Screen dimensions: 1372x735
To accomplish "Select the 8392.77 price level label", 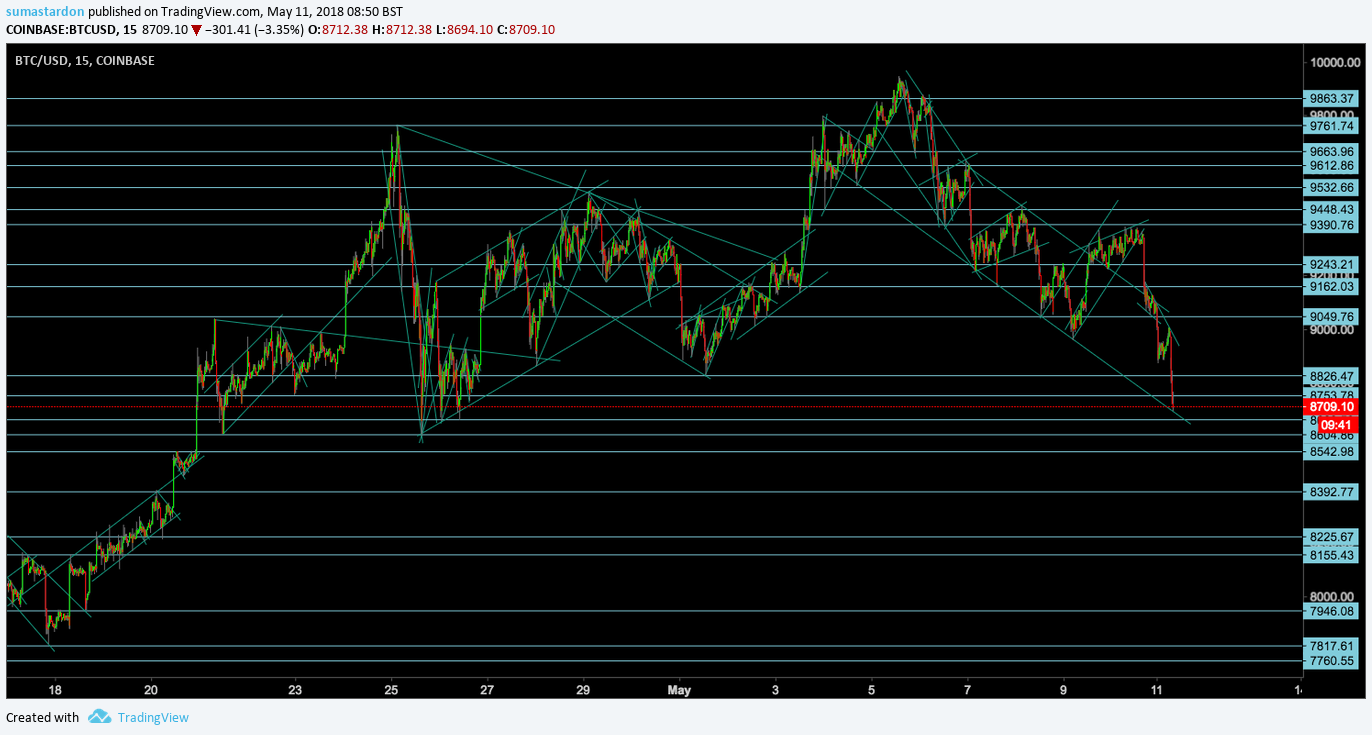I will coord(1332,492).
